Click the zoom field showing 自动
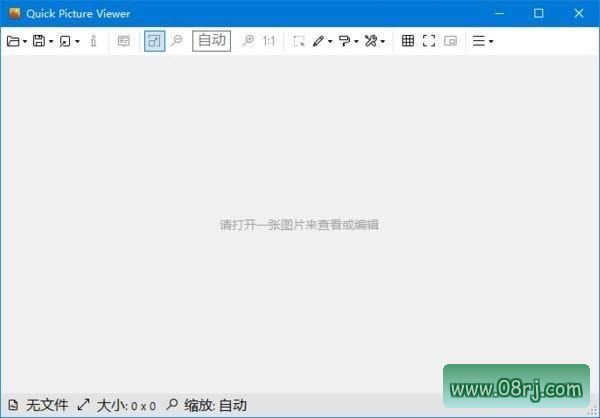This screenshot has width=600, height=418. (x=212, y=41)
